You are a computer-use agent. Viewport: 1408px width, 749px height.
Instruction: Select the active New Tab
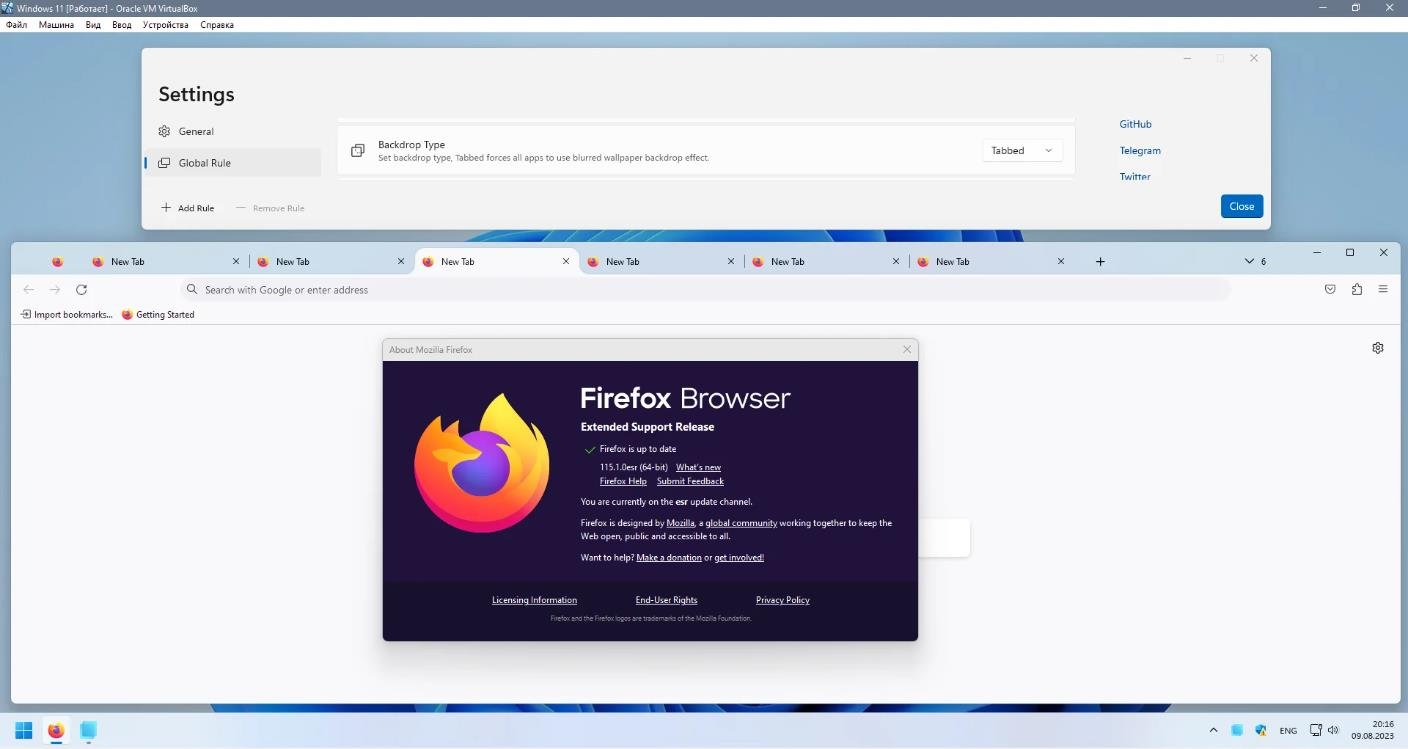click(496, 261)
